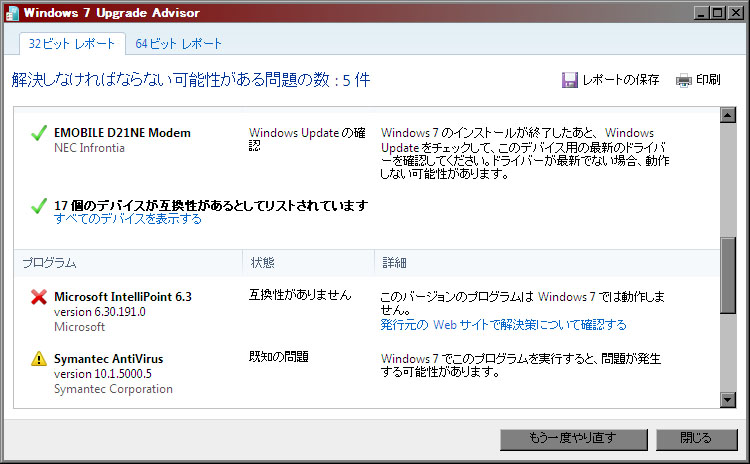Click the scrollbar down arrow
750x464 pixels.
728,400
